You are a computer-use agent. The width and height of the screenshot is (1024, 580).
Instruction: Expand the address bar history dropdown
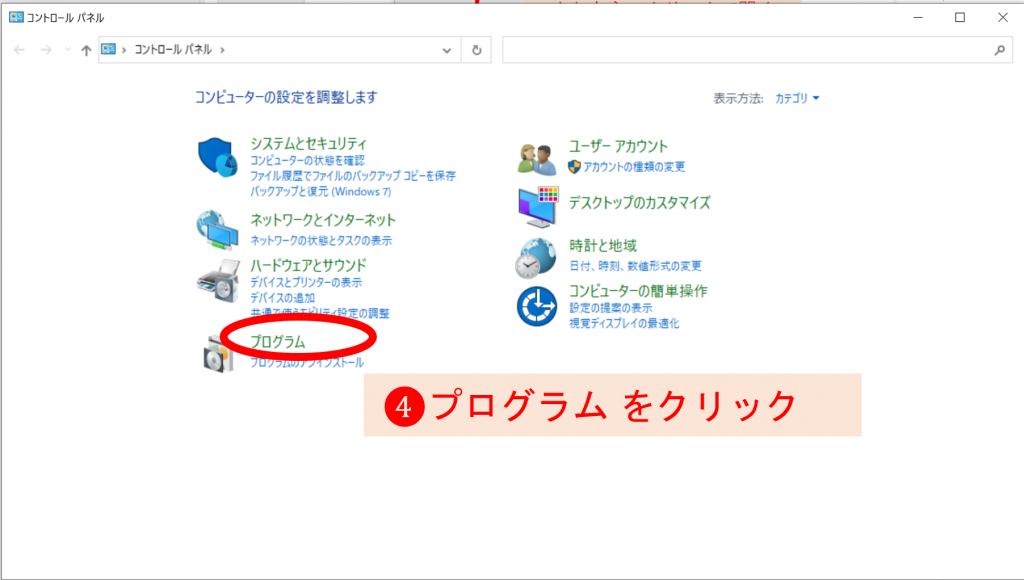[447, 50]
